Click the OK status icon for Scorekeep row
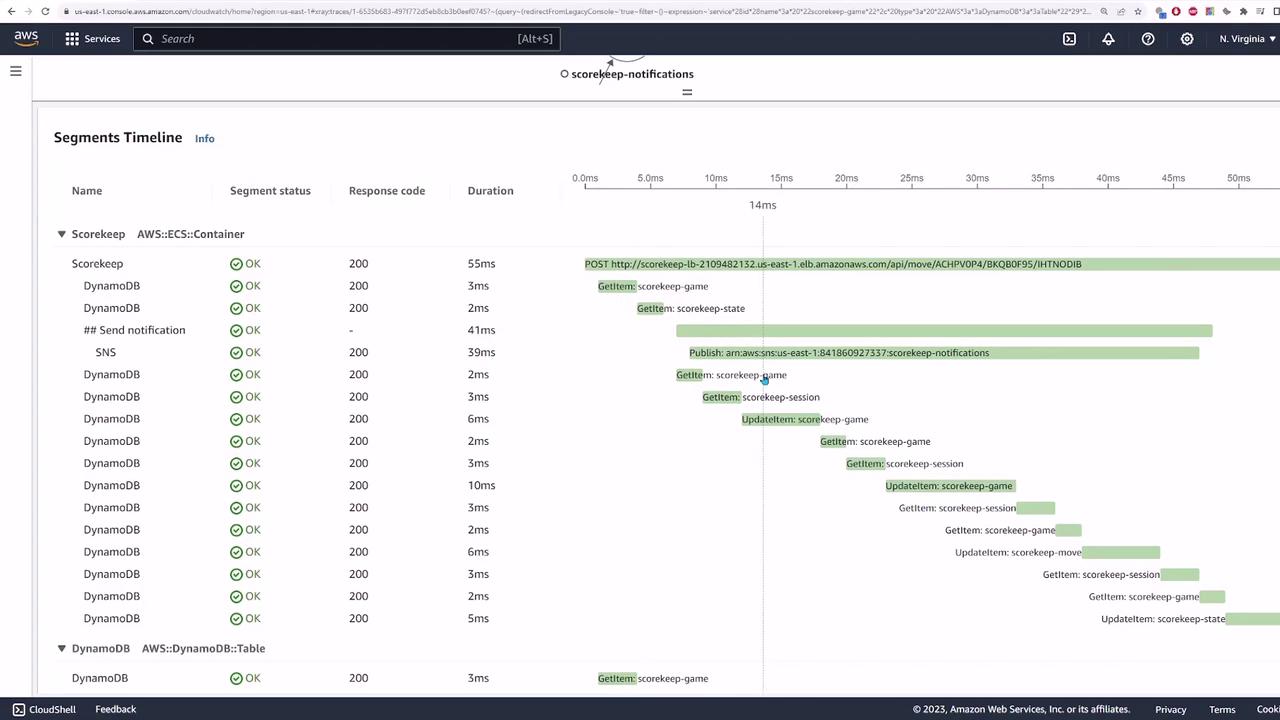Image resolution: width=1280 pixels, height=720 pixels. click(236, 264)
